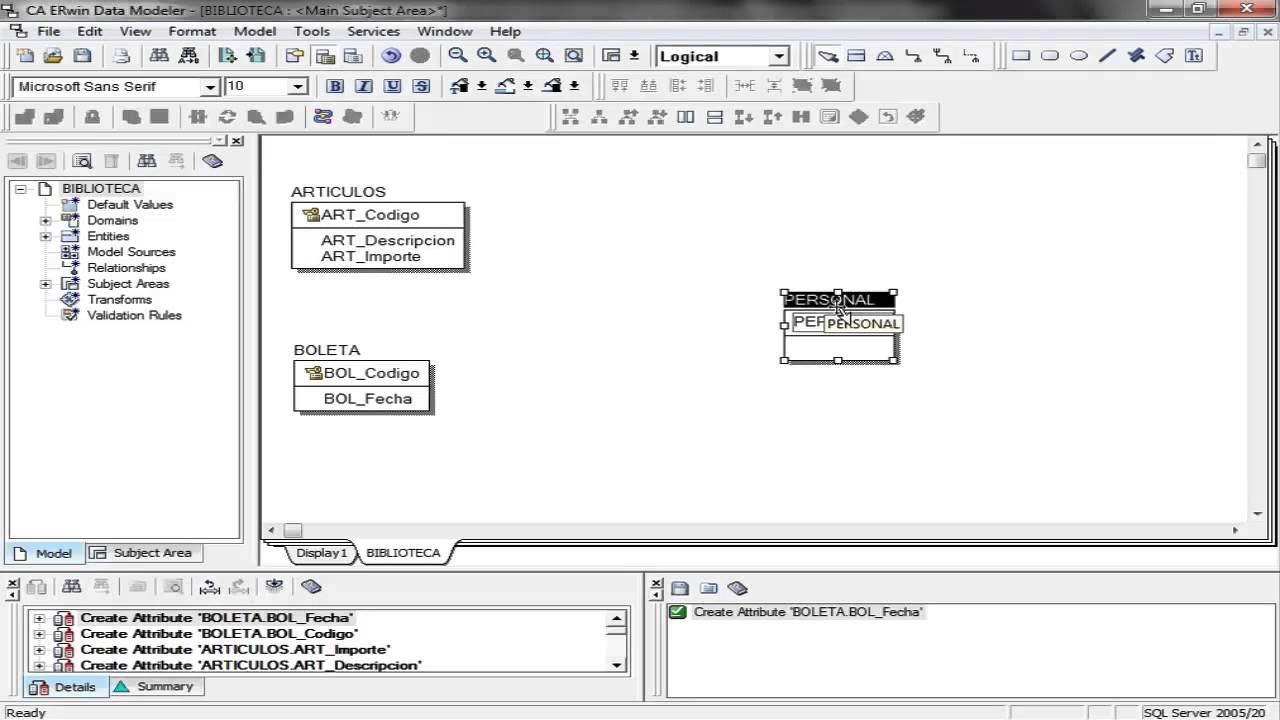Screen dimensions: 1280x720
Task: Select the ART_Descripcion attribute
Action: point(388,240)
